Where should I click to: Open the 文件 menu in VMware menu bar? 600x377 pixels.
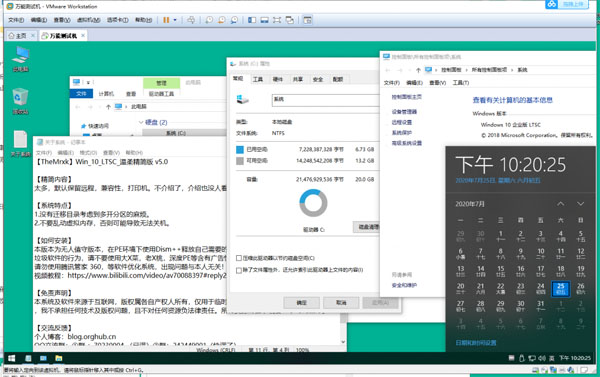tap(16, 20)
